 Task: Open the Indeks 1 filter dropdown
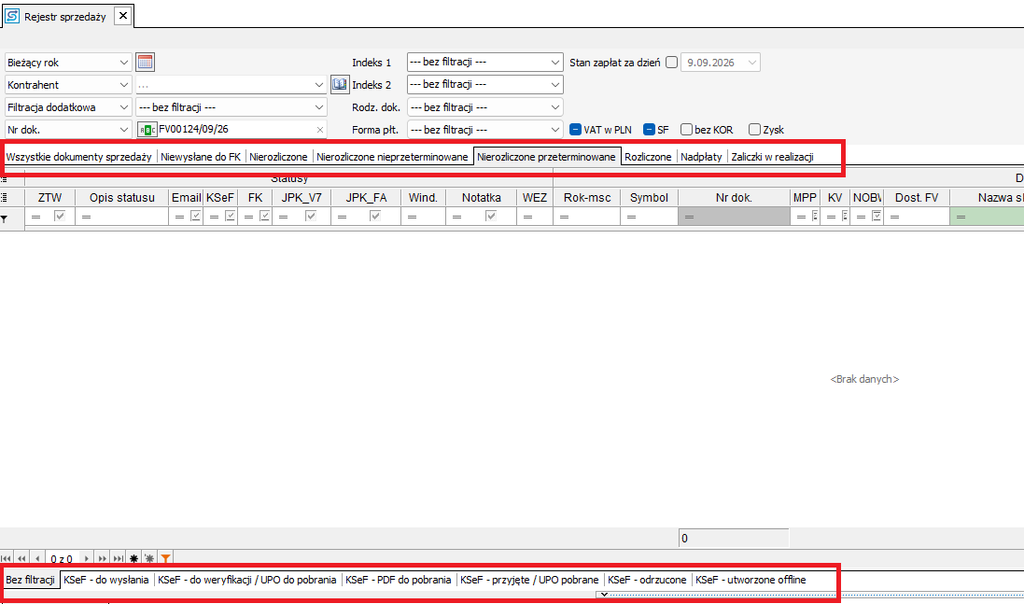coord(485,62)
